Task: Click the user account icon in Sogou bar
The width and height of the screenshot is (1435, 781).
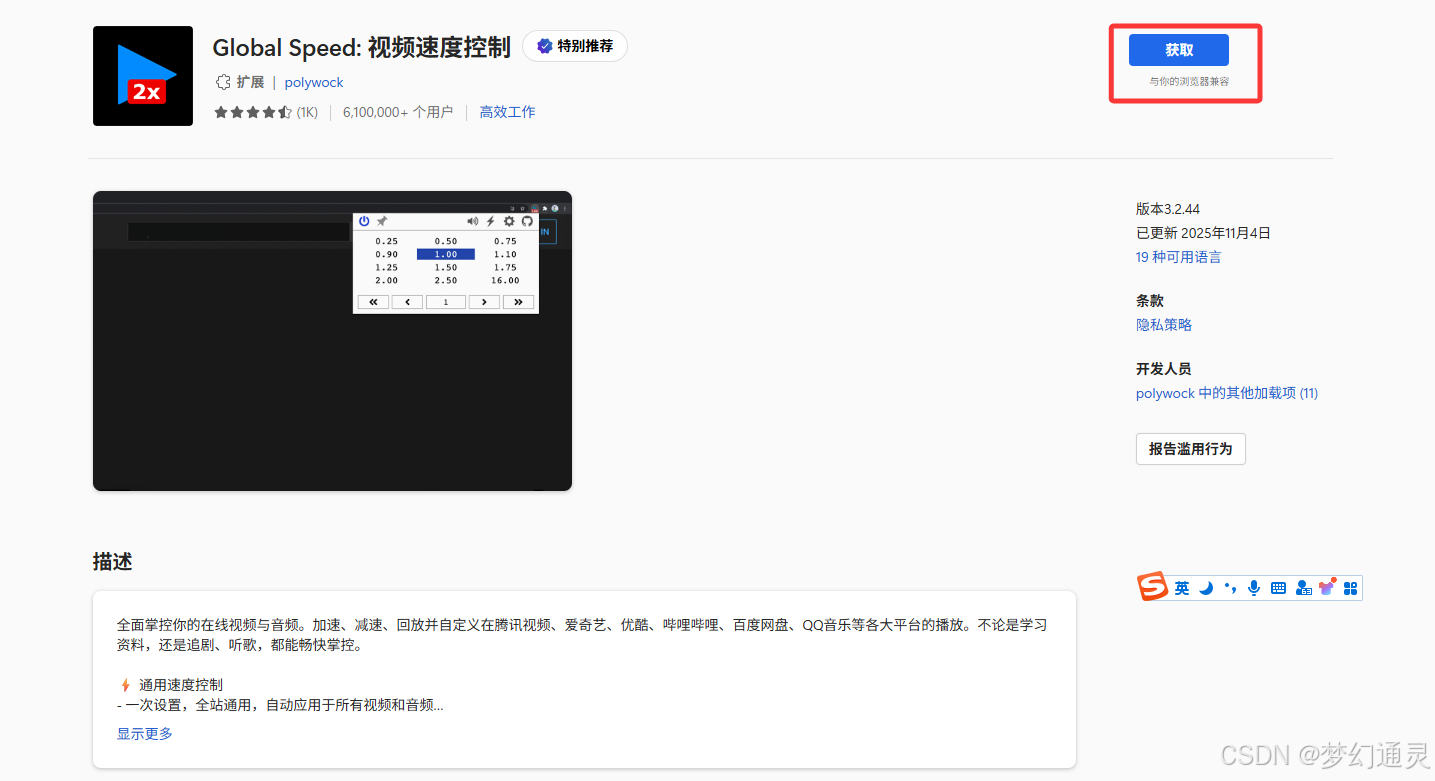Action: click(x=1302, y=588)
